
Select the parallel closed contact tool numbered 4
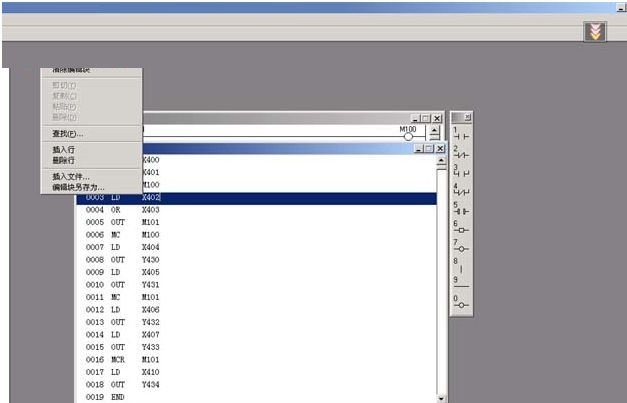click(x=461, y=190)
